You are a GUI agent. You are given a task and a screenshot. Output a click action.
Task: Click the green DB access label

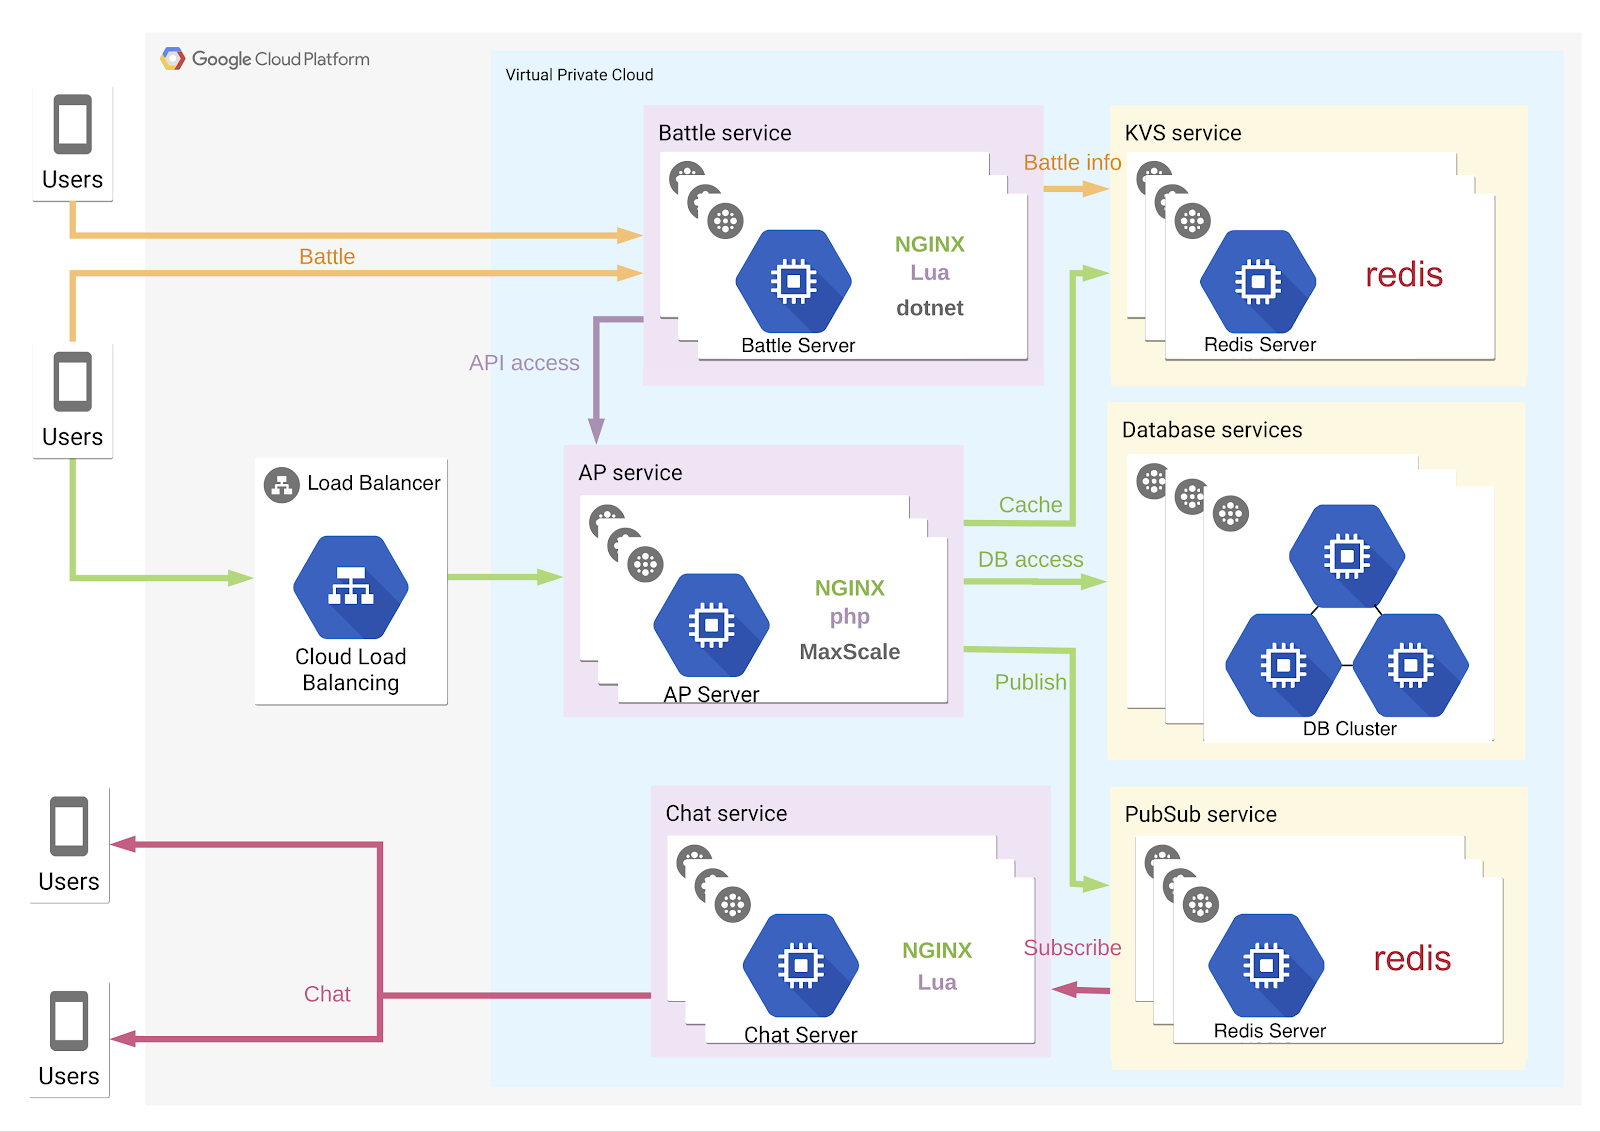point(1030,560)
